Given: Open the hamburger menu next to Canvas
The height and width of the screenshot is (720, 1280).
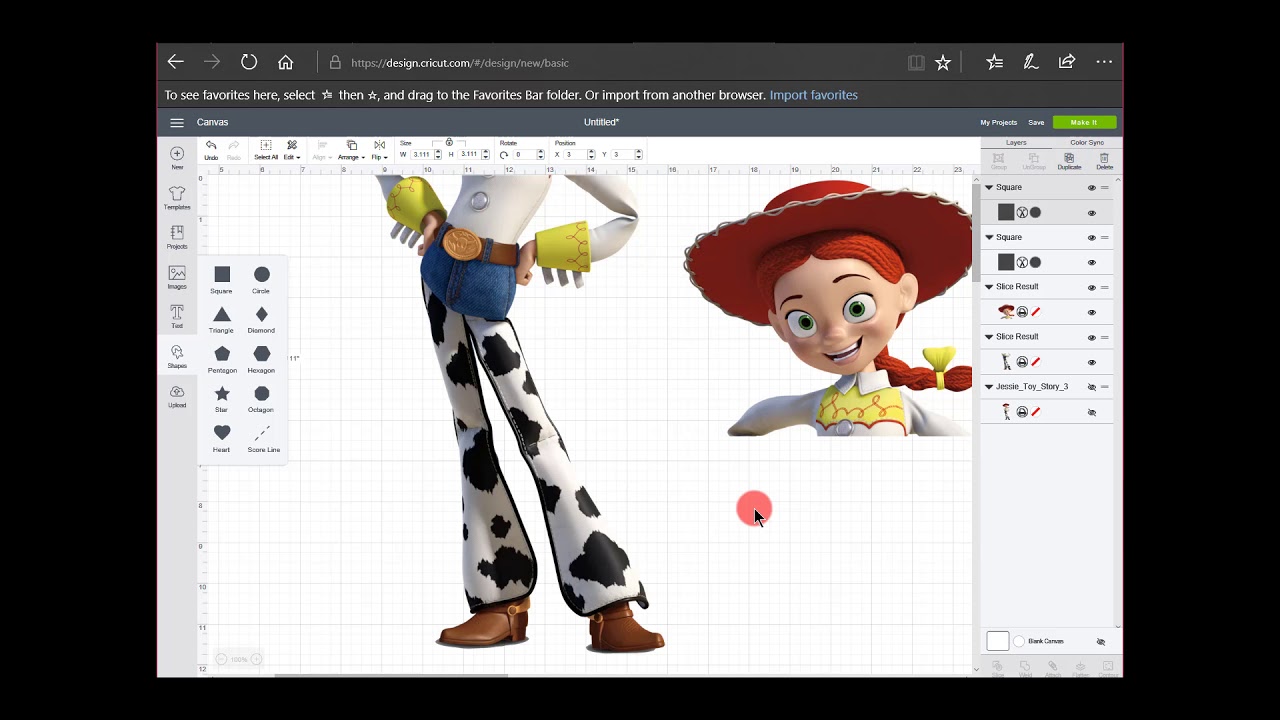Looking at the screenshot, I should (177, 122).
